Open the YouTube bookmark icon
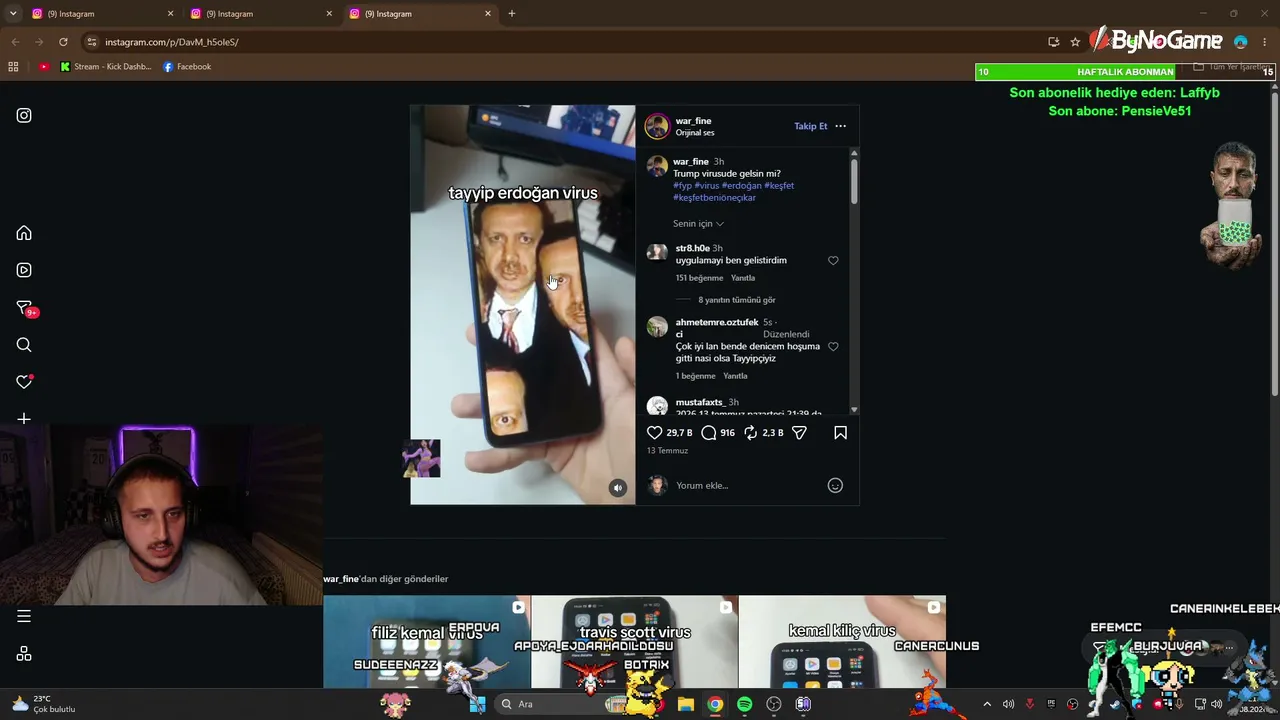This screenshot has height=720, width=1280. (x=44, y=67)
